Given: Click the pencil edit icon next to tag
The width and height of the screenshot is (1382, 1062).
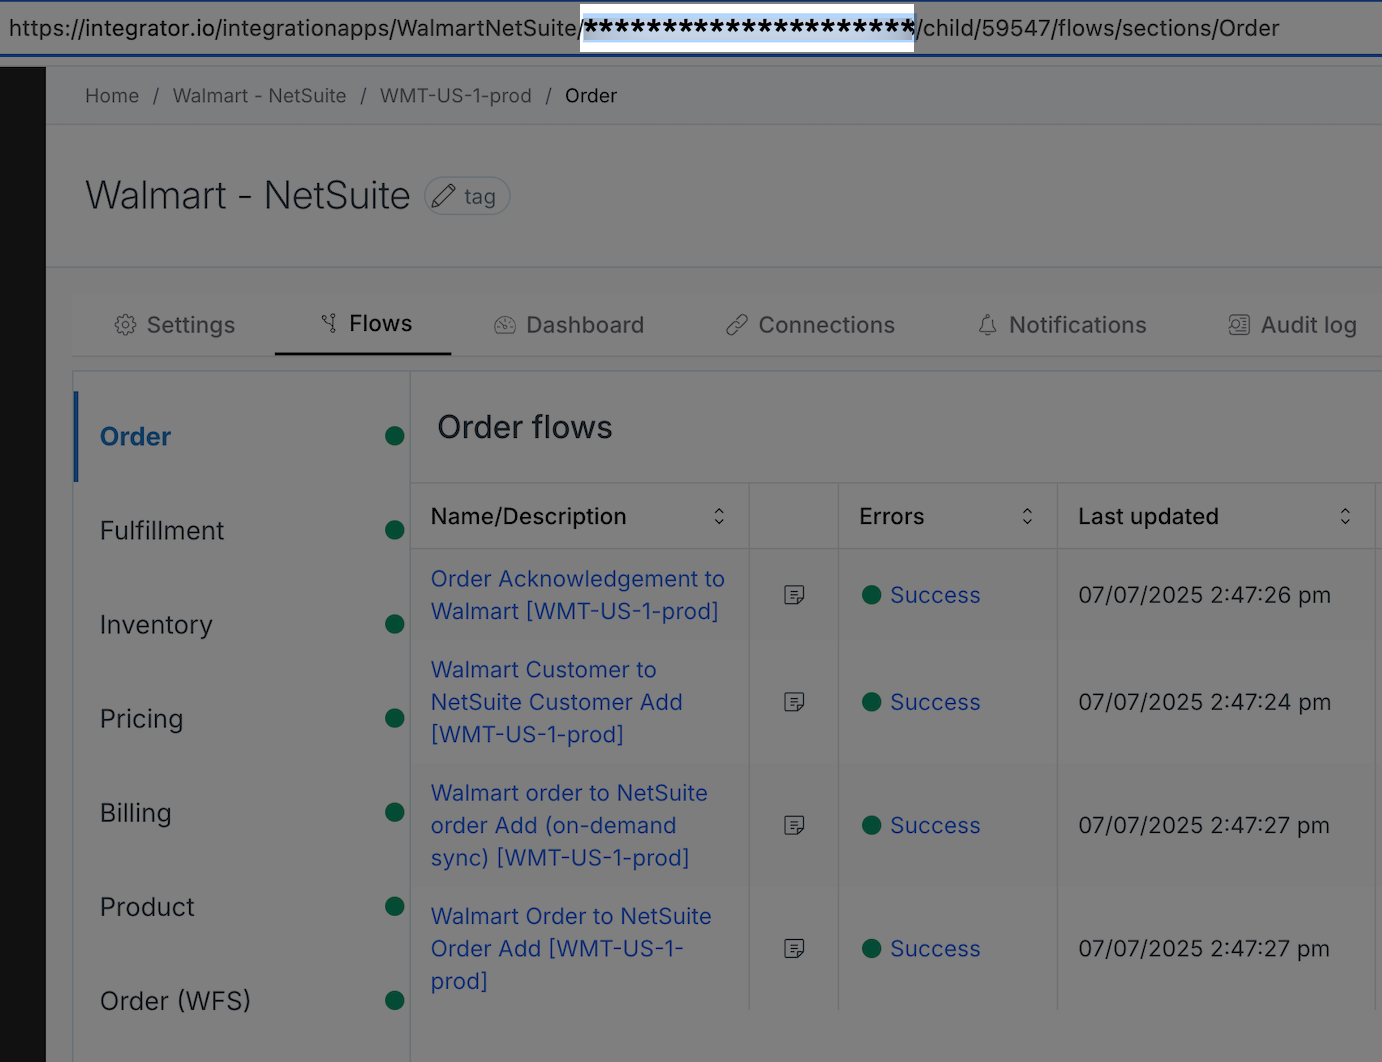Looking at the screenshot, I should click(444, 196).
